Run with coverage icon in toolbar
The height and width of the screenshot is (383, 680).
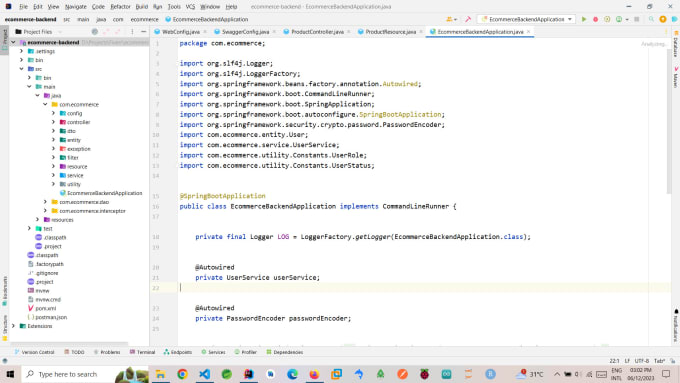(607, 19)
